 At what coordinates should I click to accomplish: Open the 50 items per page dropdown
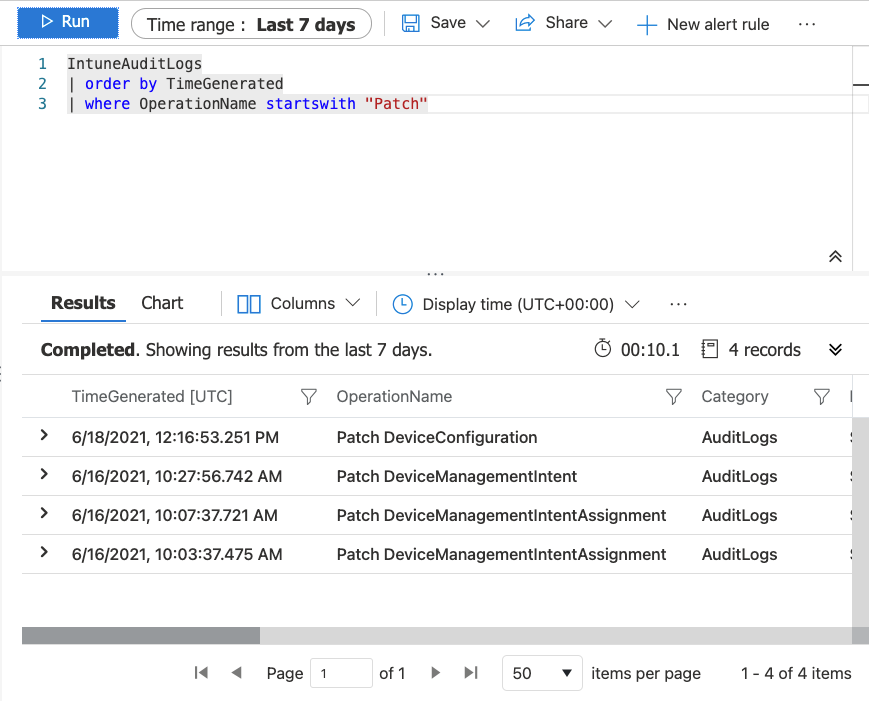click(542, 673)
